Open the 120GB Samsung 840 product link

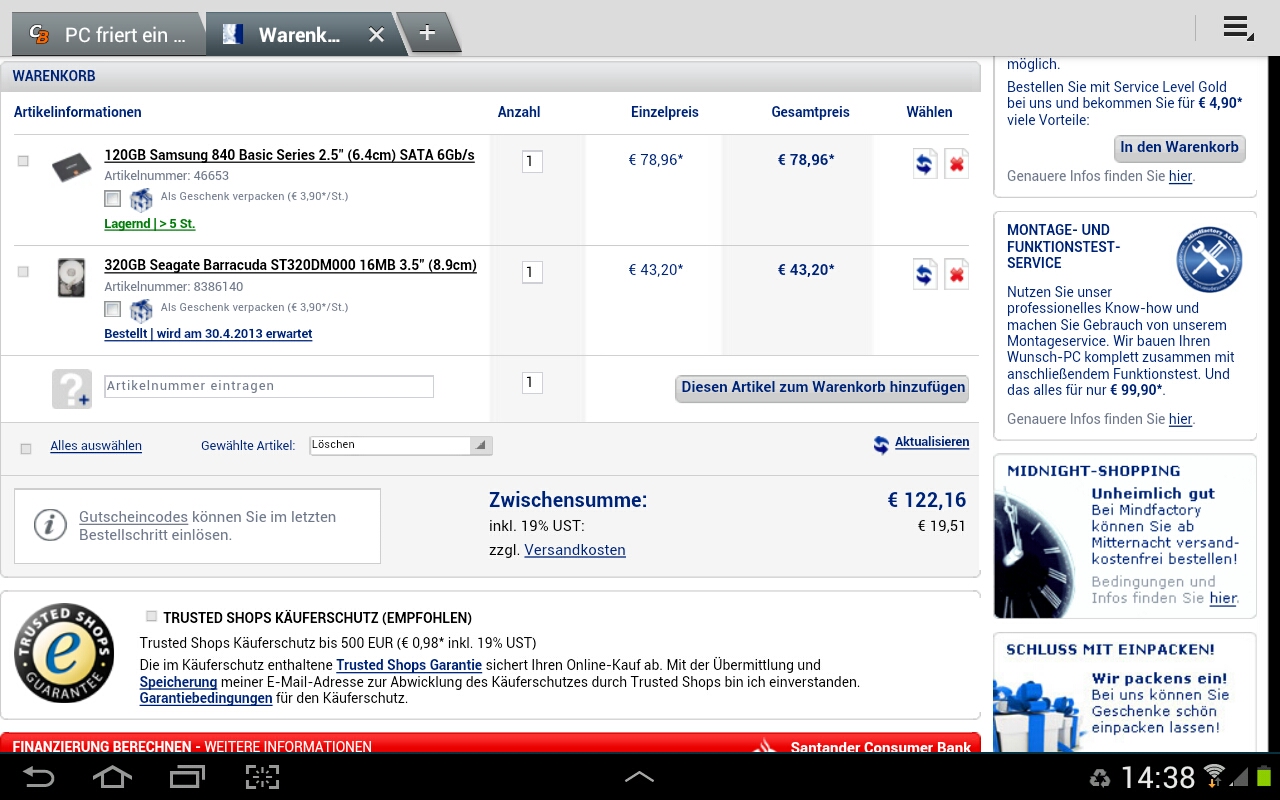(x=290, y=155)
